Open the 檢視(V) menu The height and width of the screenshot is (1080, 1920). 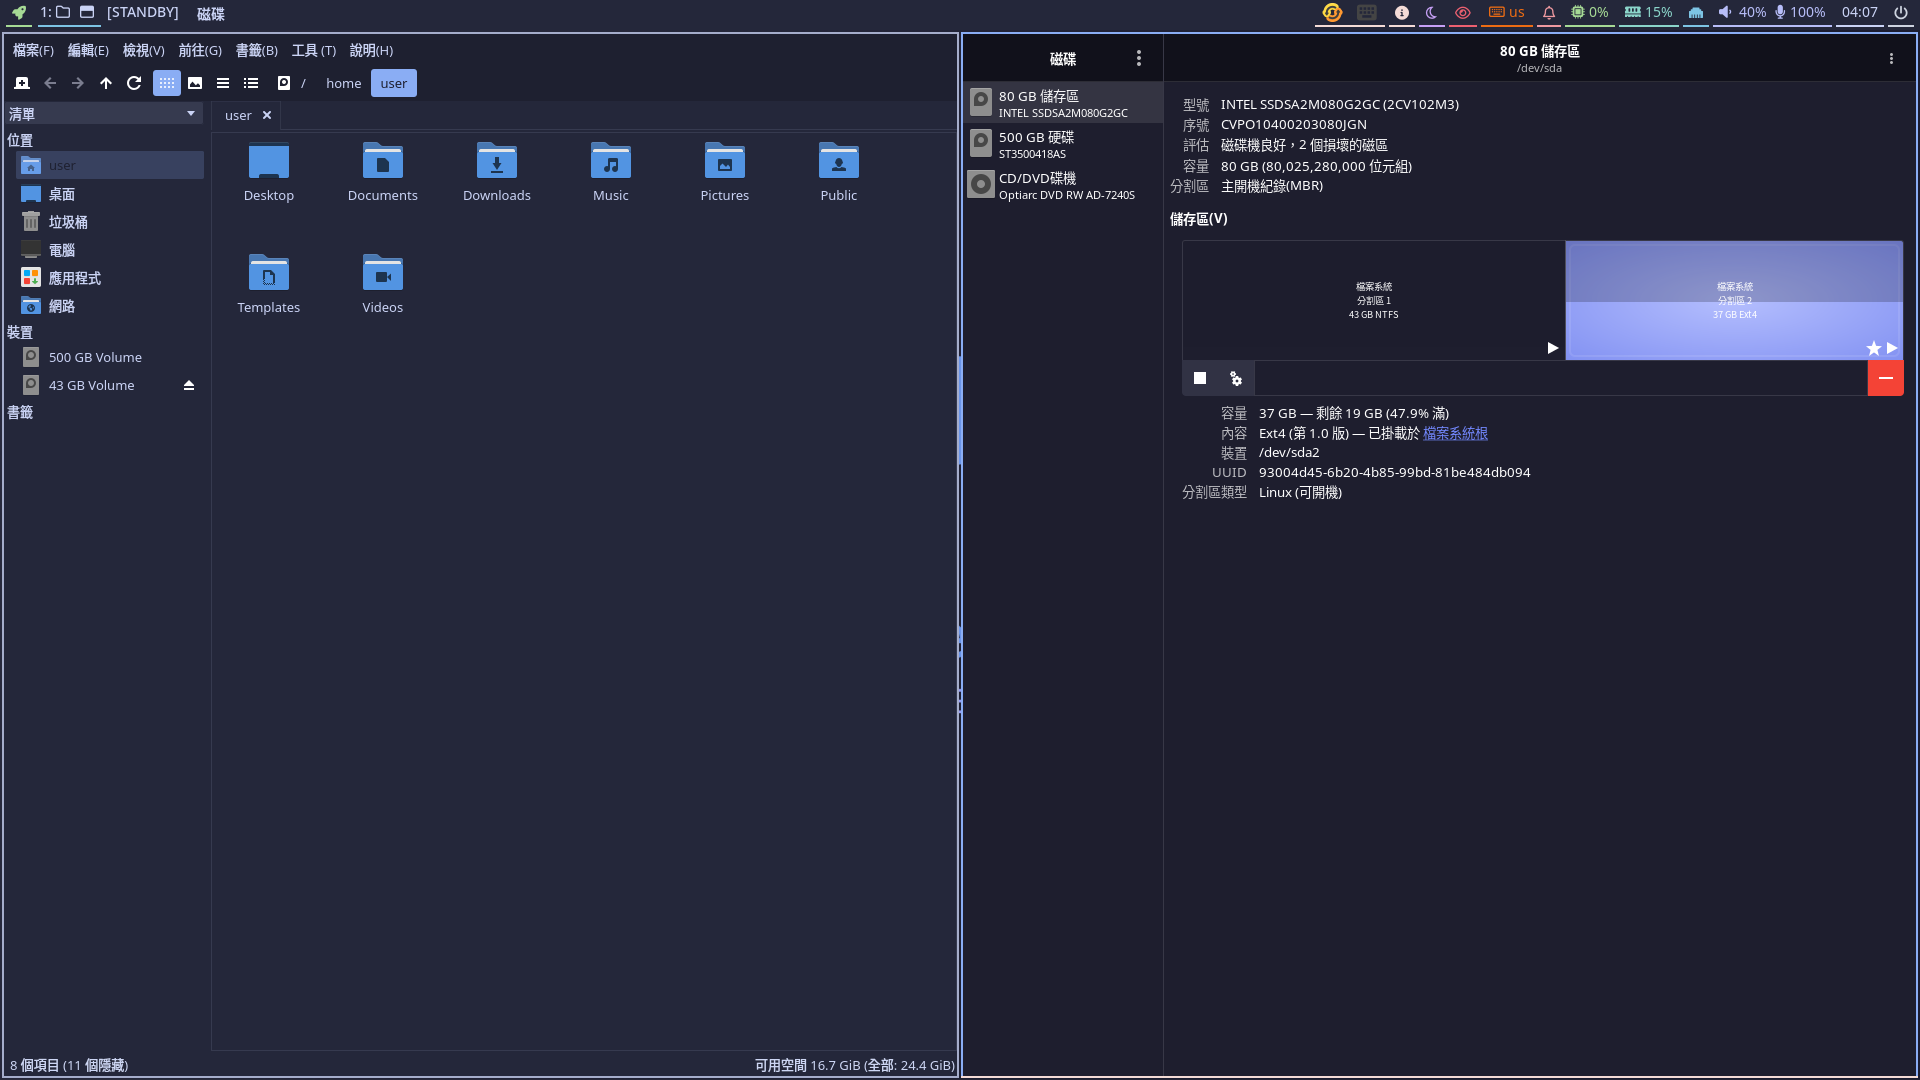[143, 50]
